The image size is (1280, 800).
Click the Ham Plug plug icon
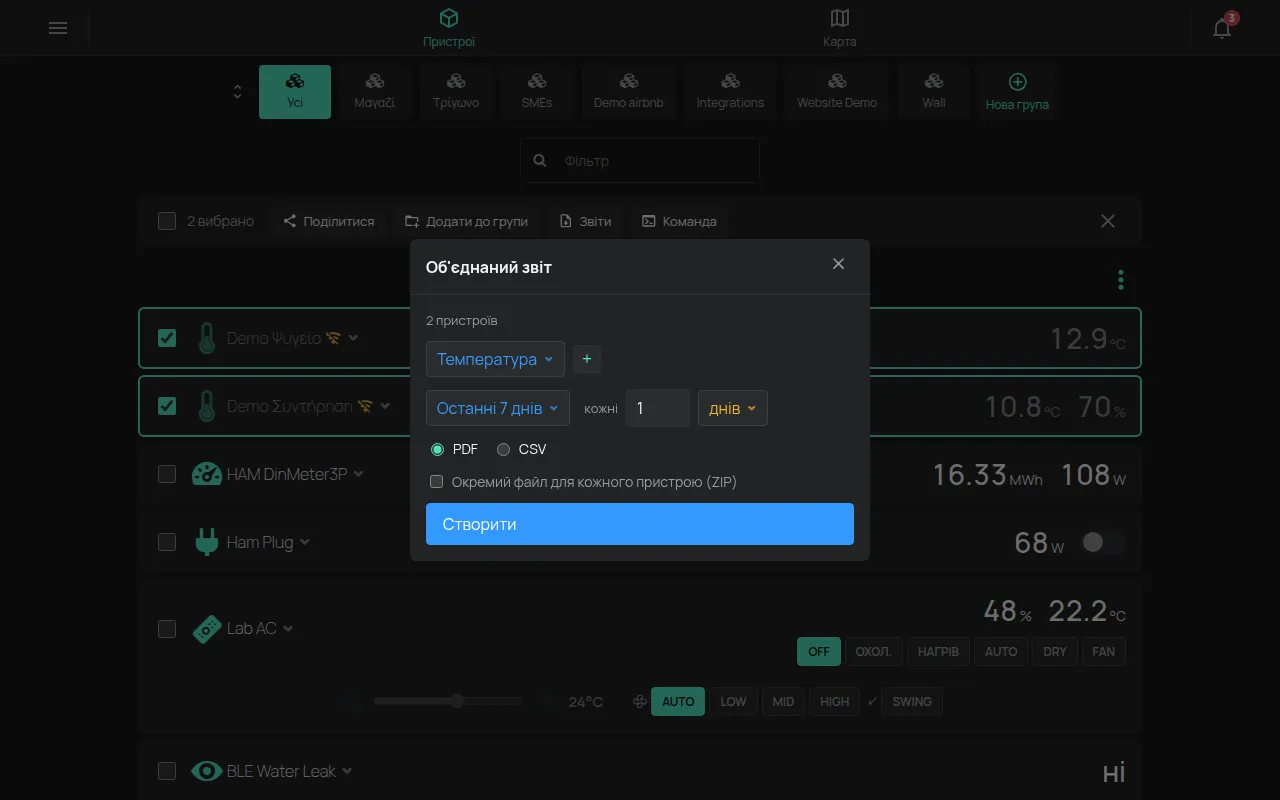(x=206, y=542)
